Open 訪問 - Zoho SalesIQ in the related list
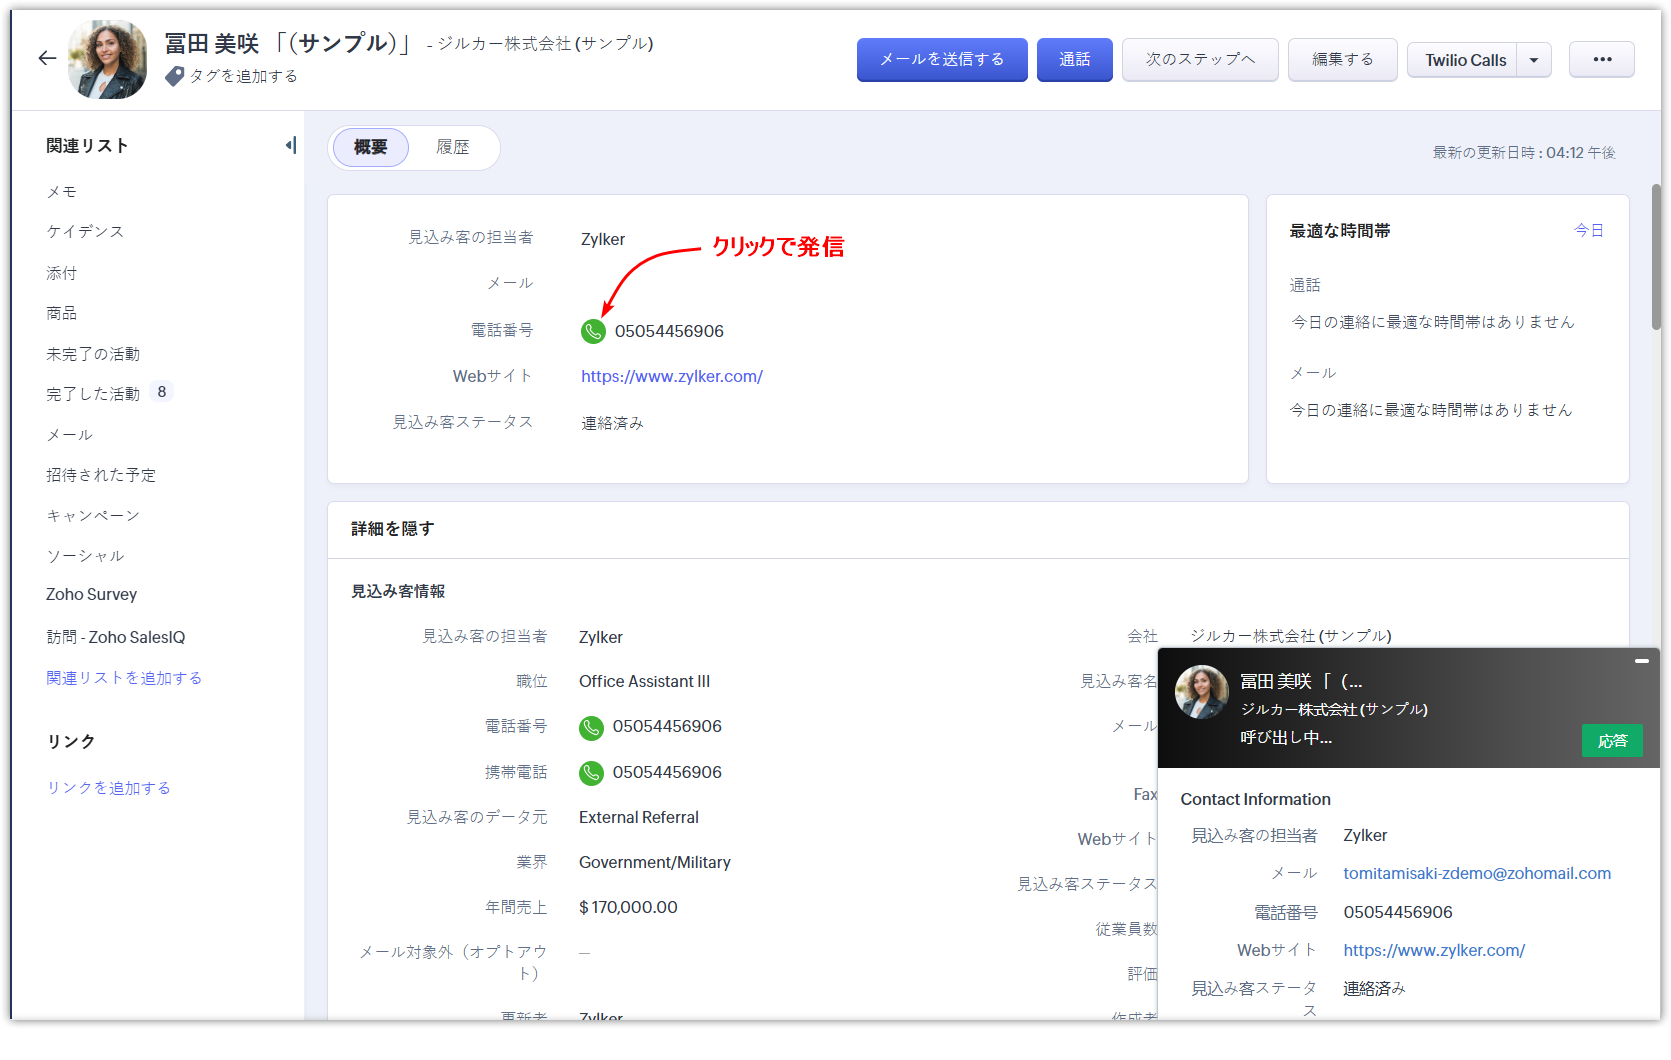1671x1060 pixels. [116, 637]
